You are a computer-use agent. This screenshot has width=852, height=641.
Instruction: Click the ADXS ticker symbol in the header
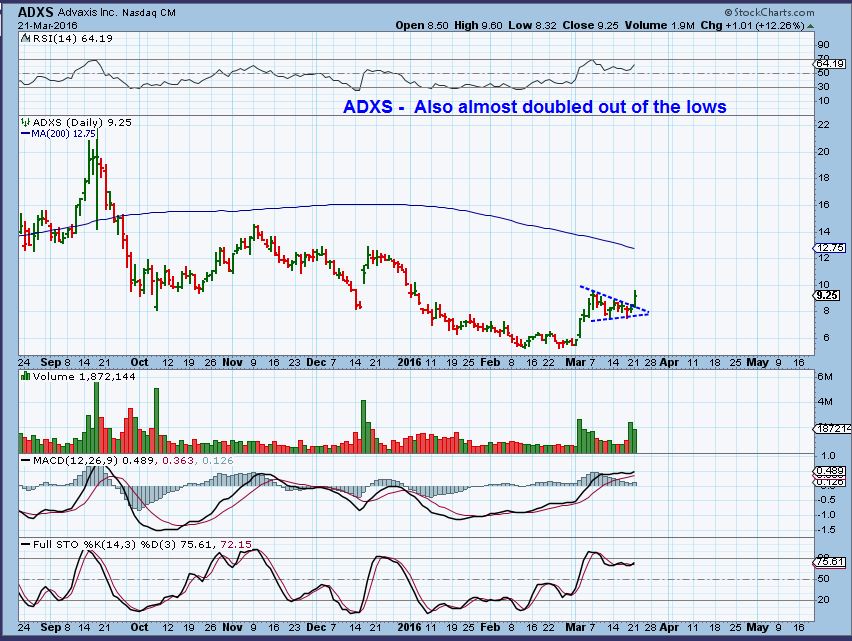point(35,12)
